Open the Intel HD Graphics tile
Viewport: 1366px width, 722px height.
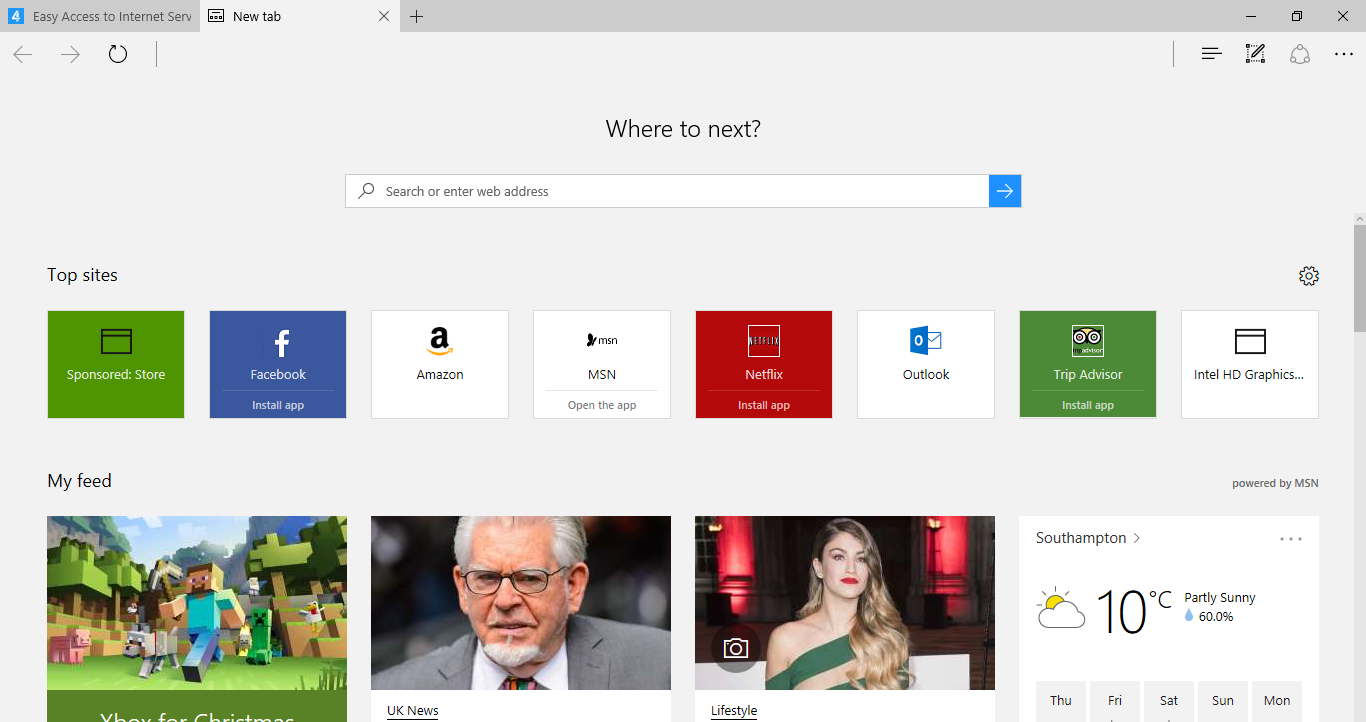1250,364
